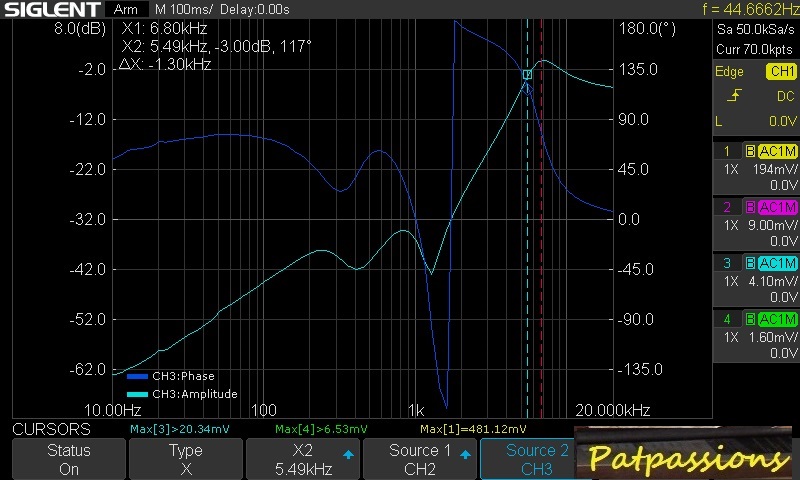Click the blue arrow on X2 softkey
The height and width of the screenshot is (480, 800).
(348, 454)
